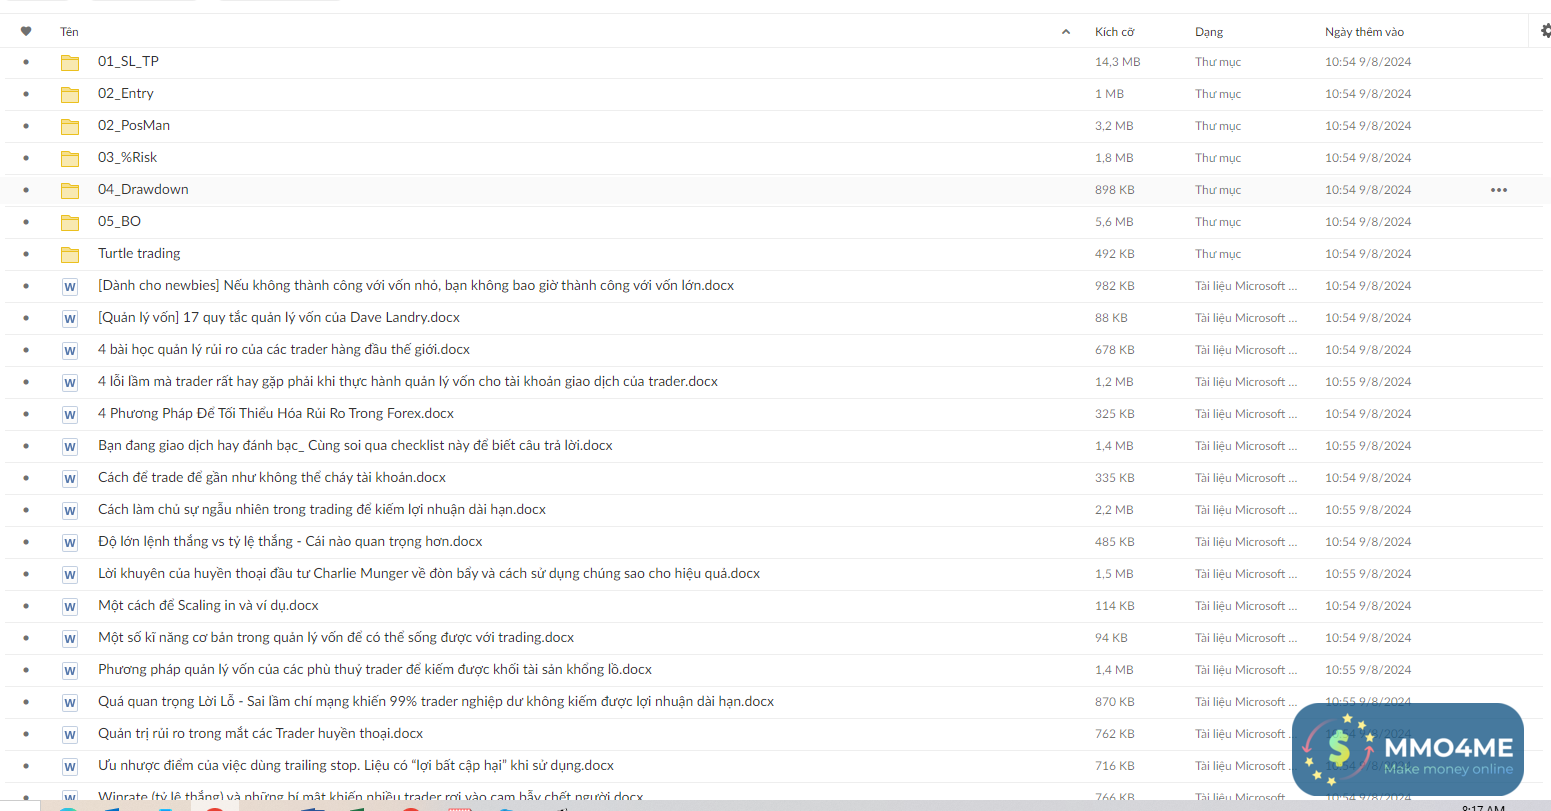Image resolution: width=1551 pixels, height=811 pixels.
Task: Click Word icon of 'Phương pháp quản lý vốn' file
Action: tap(70, 671)
